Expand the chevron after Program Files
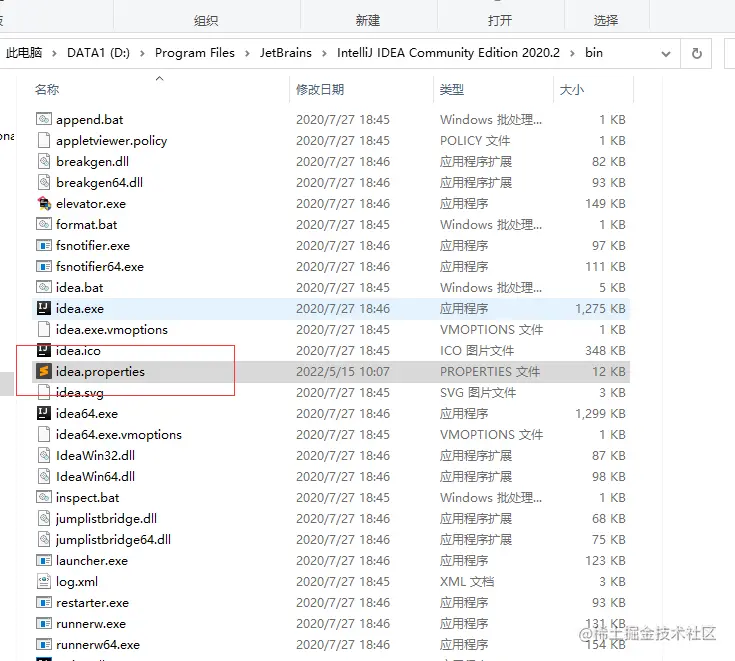This screenshot has width=735, height=661. click(247, 53)
